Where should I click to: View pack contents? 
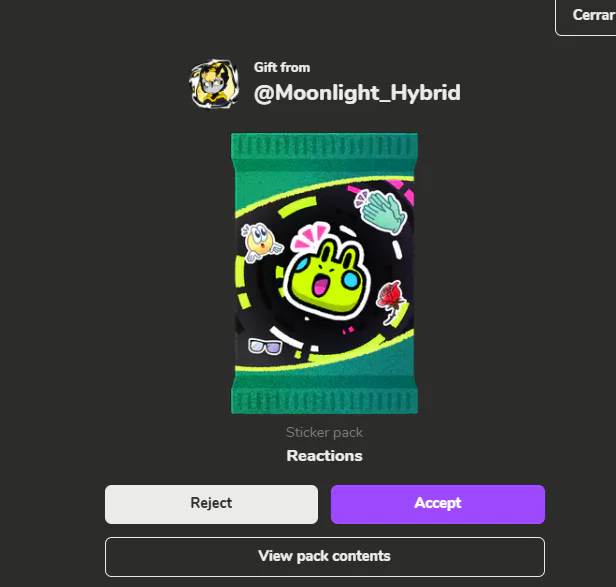[324, 557]
